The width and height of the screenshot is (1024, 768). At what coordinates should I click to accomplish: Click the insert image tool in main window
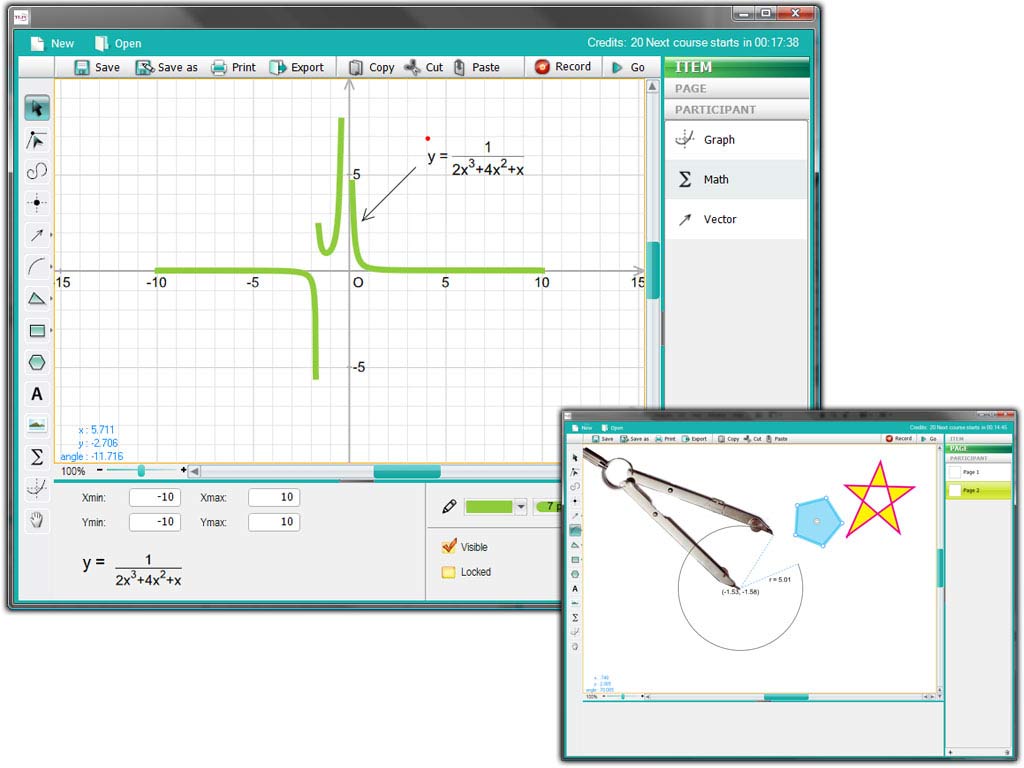pos(37,425)
